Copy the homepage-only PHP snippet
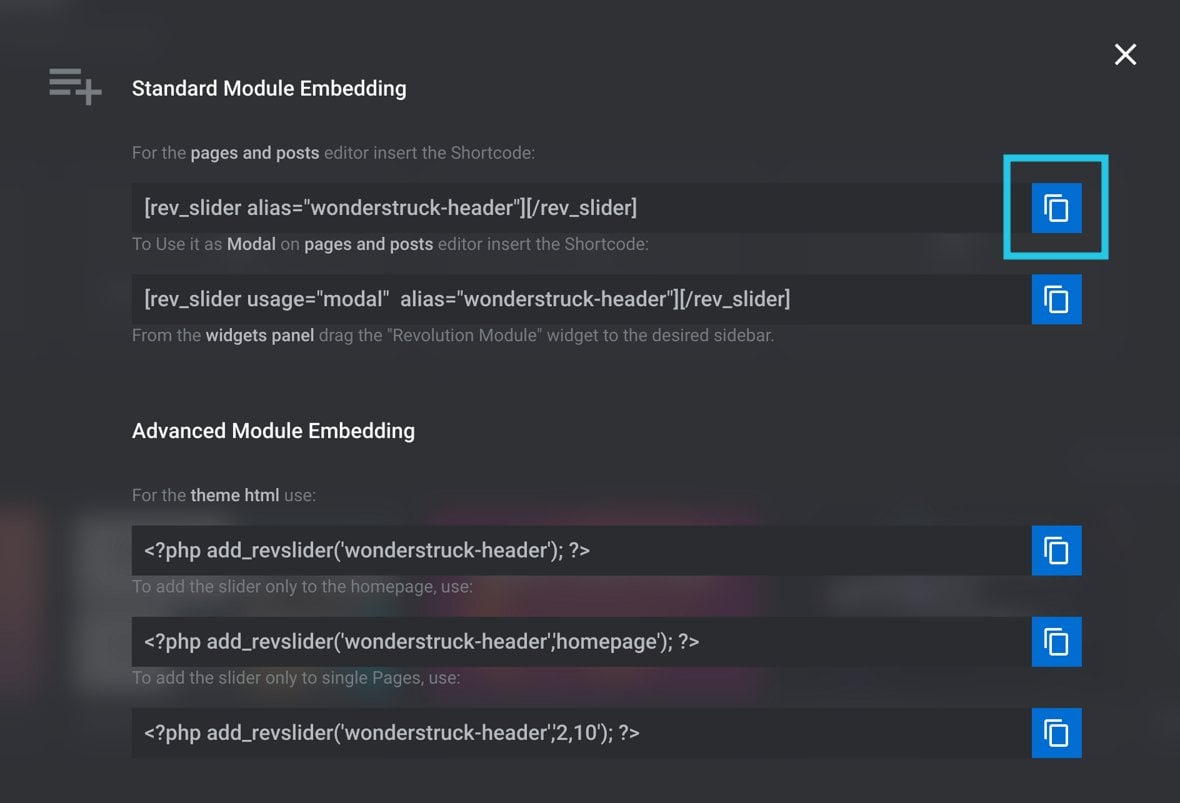The width and height of the screenshot is (1180, 803). [x=1056, y=642]
